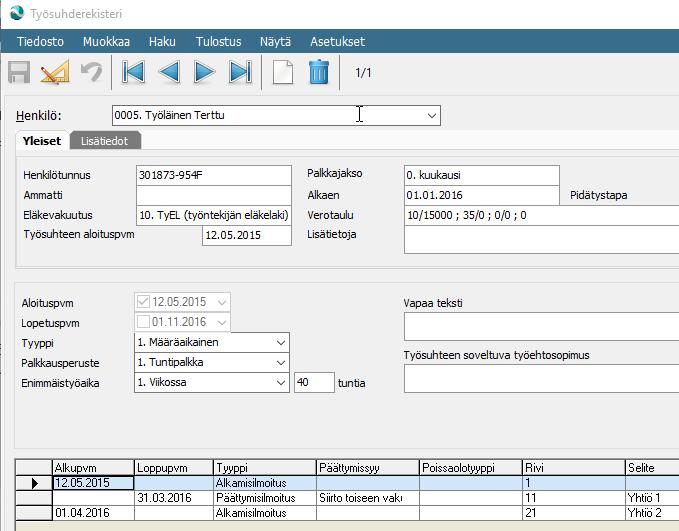679x531 pixels.
Task: Open the Tulostus menu
Action: pos(218,42)
